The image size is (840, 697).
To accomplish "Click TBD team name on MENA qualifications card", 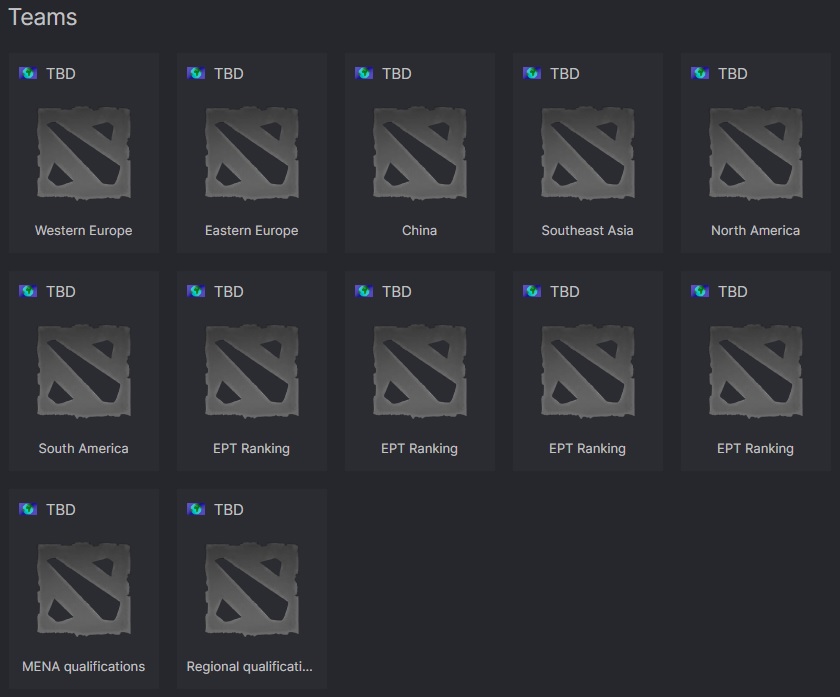I will (x=61, y=509).
